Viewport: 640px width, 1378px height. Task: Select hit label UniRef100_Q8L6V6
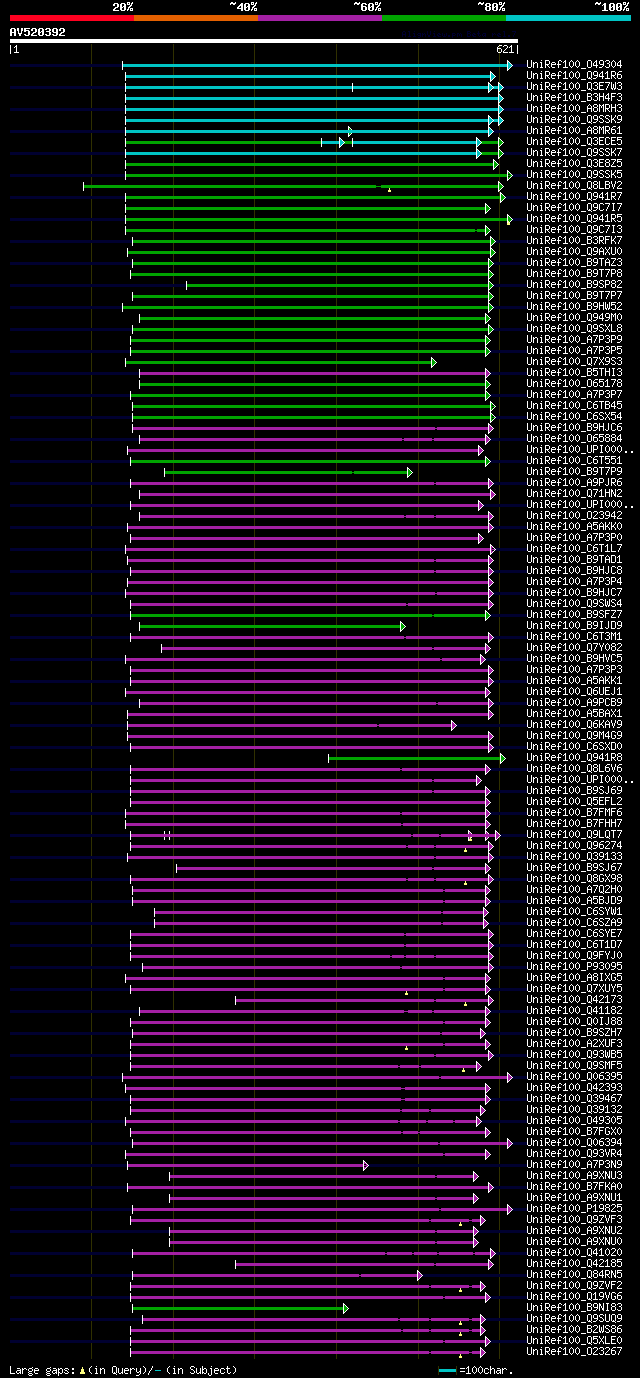tap(574, 769)
